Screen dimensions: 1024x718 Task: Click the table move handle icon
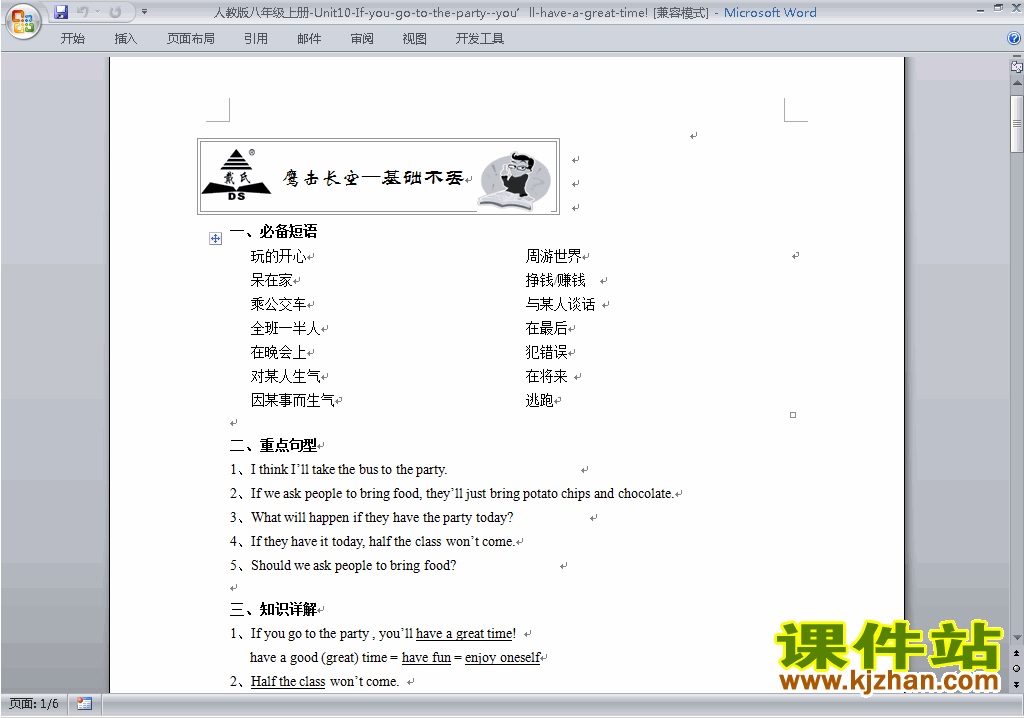tap(216, 238)
